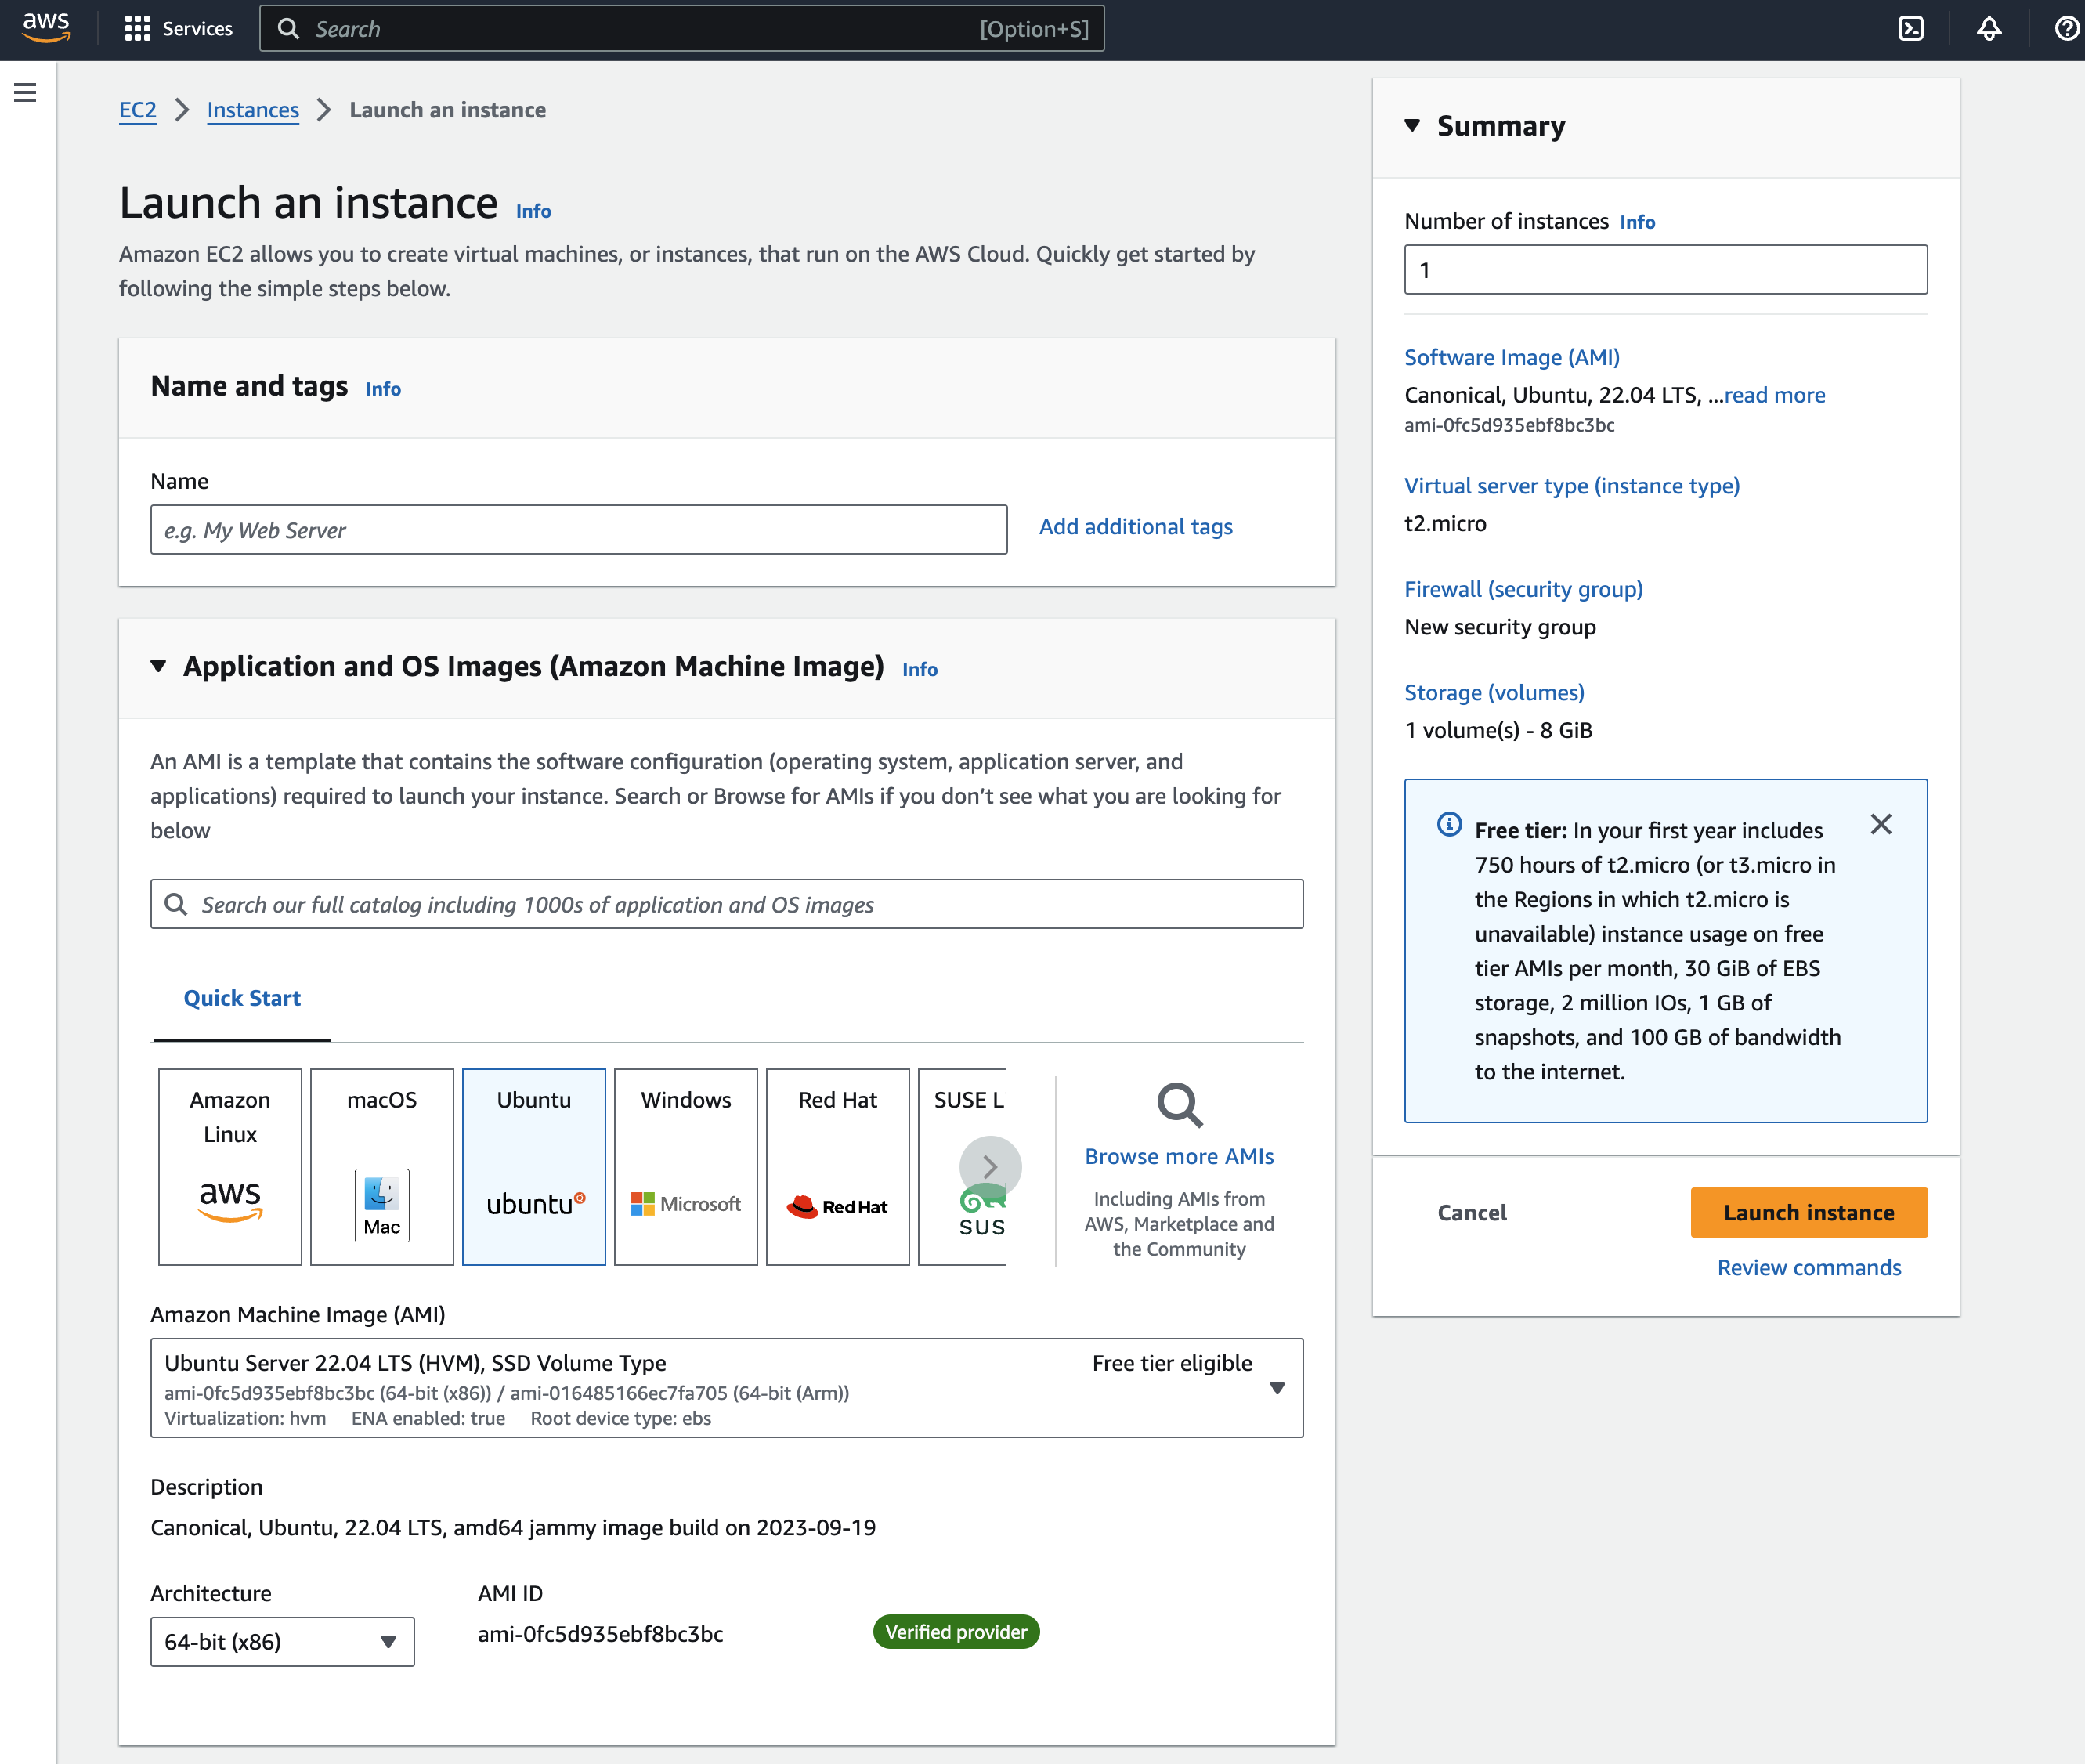Select the Windows AMI tile

point(686,1167)
